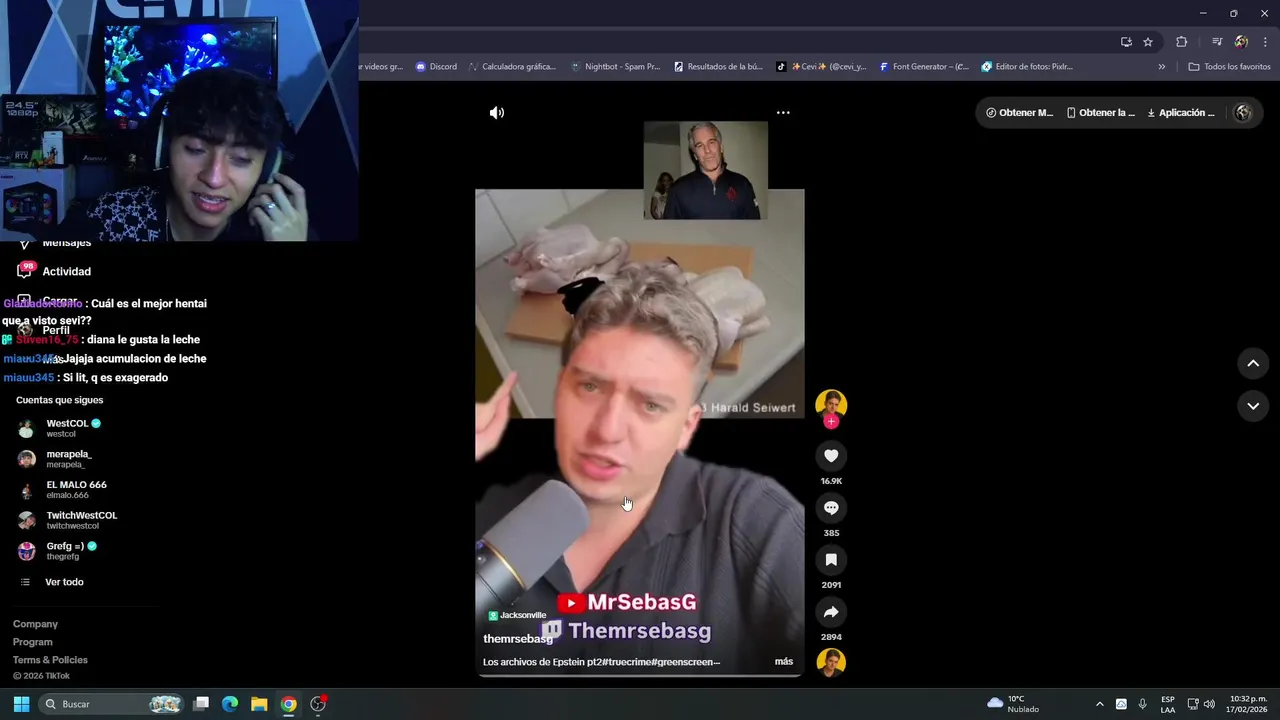Expand hidden bookmarks with the double chevron
Image resolution: width=1280 pixels, height=720 pixels.
(x=1162, y=67)
